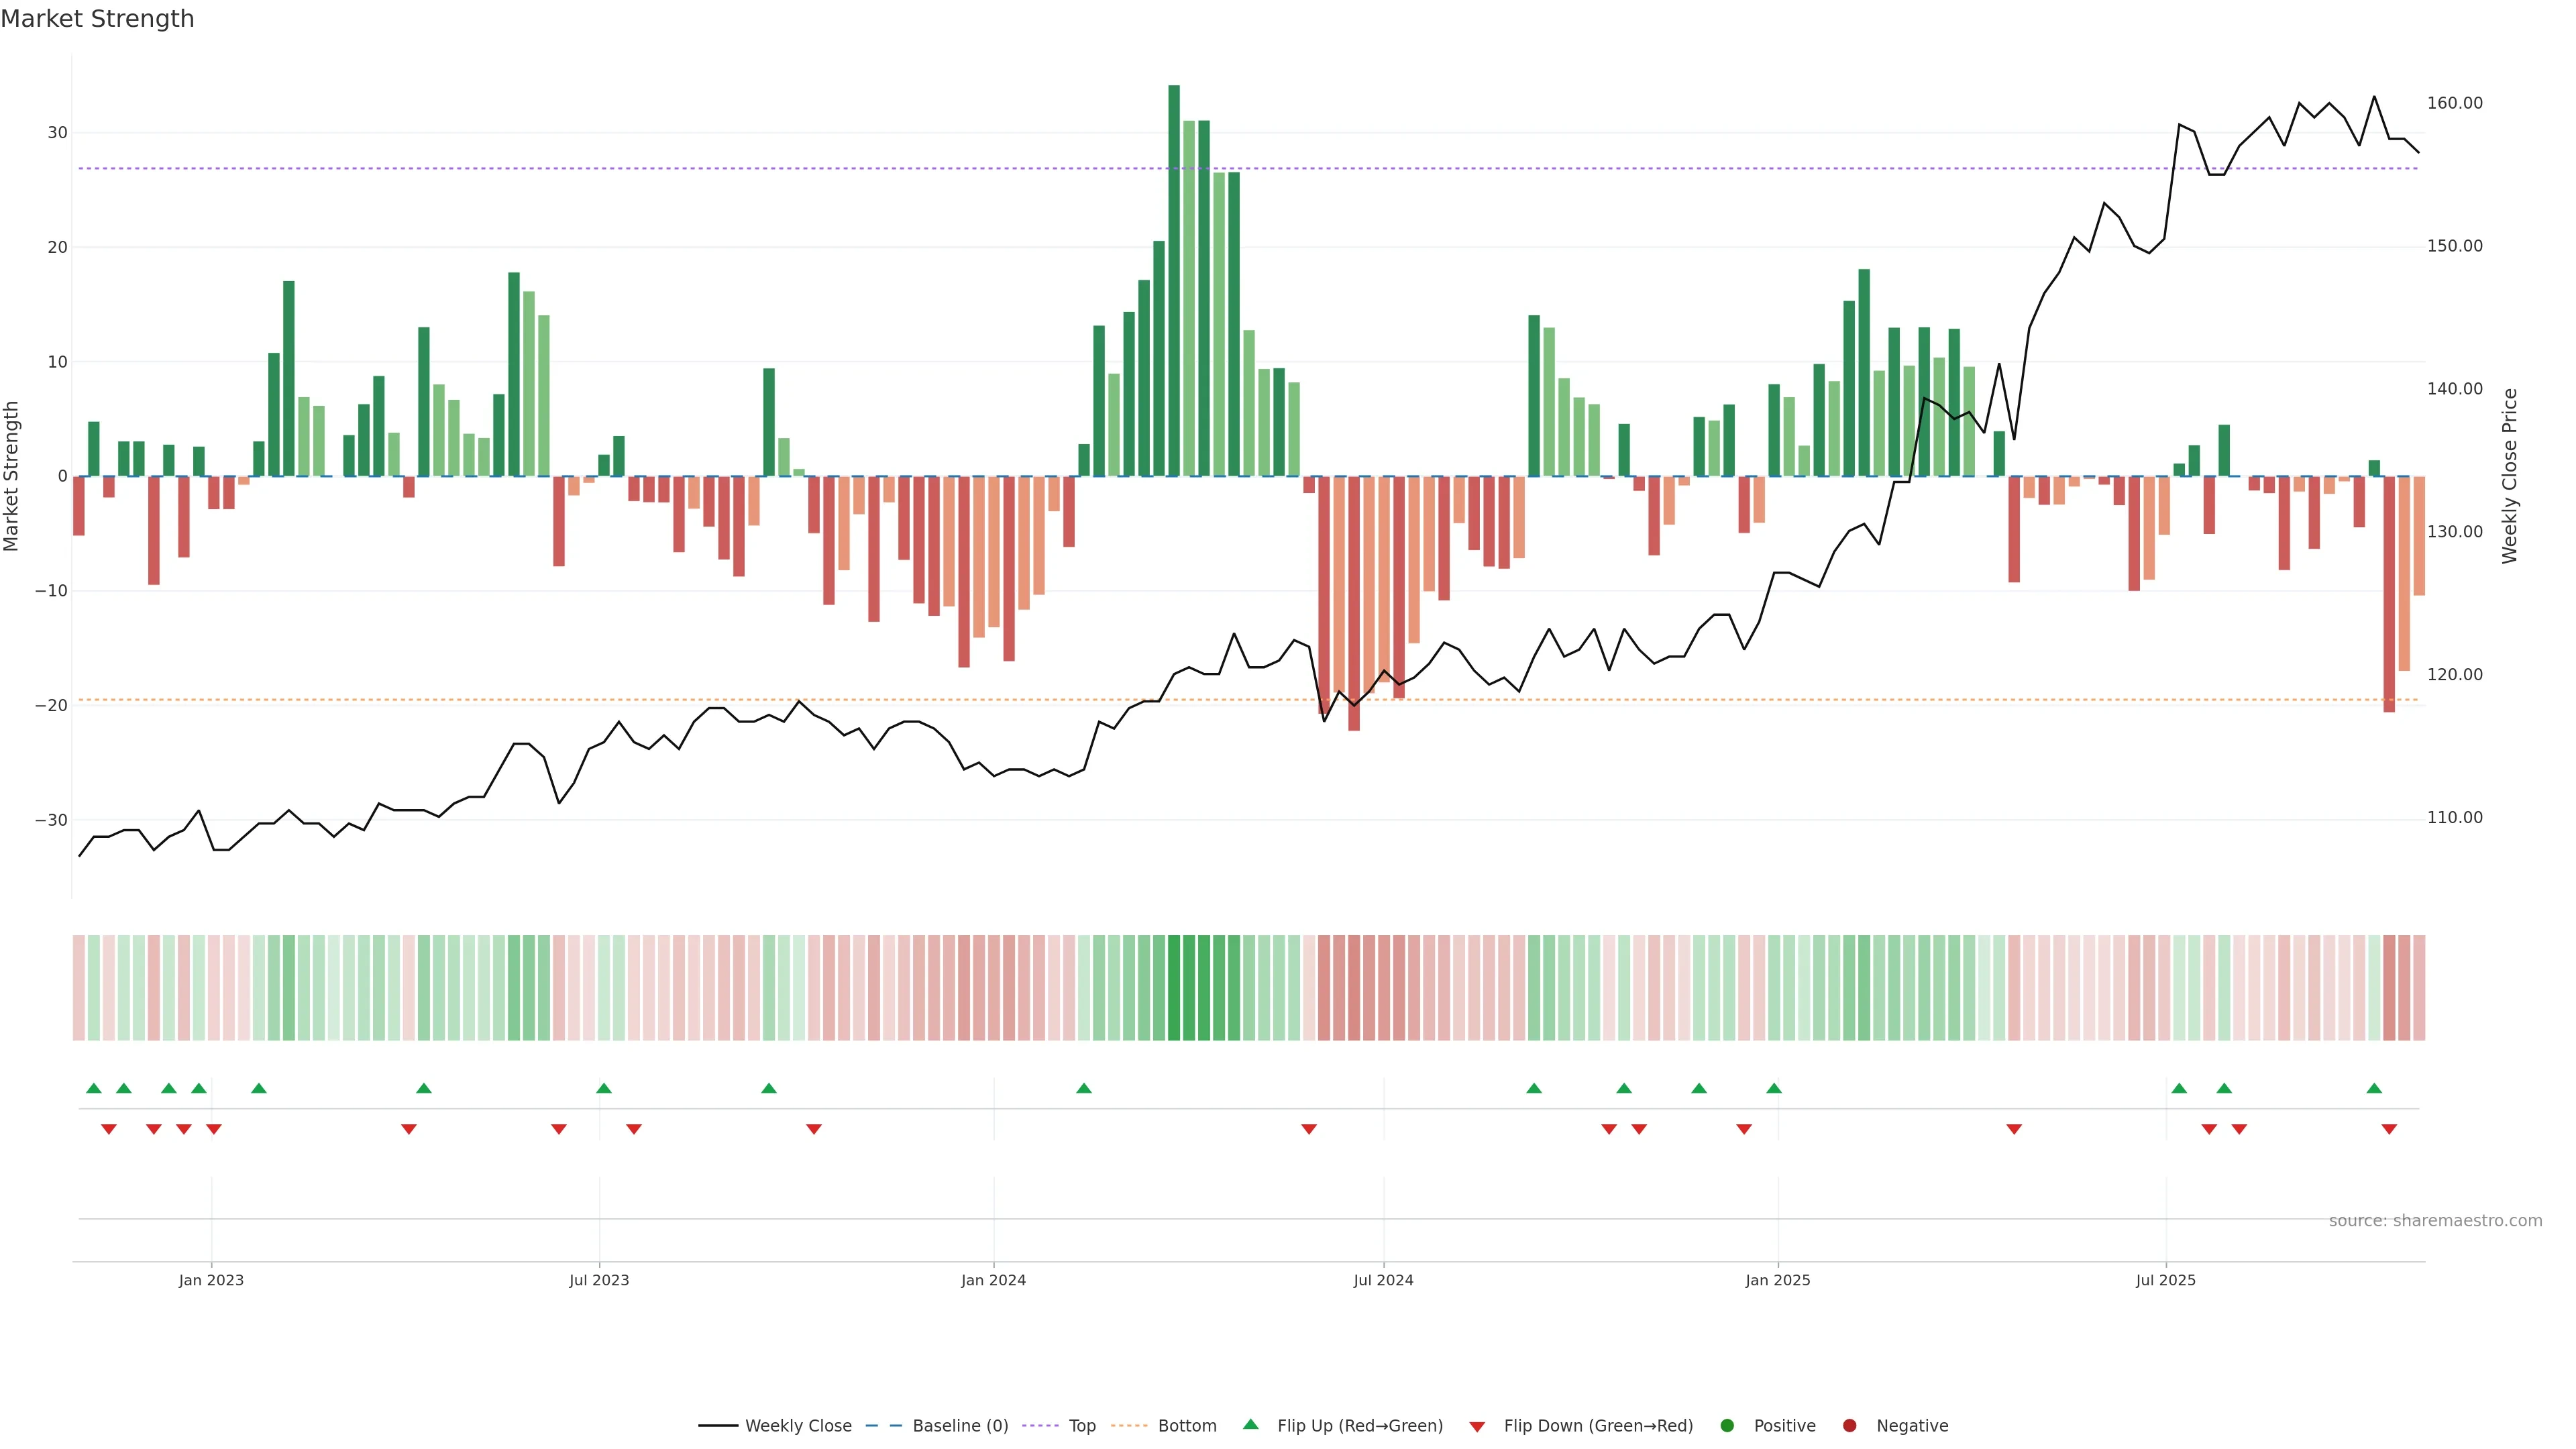Click the Jan 2023 x-axis label

click(x=211, y=1280)
